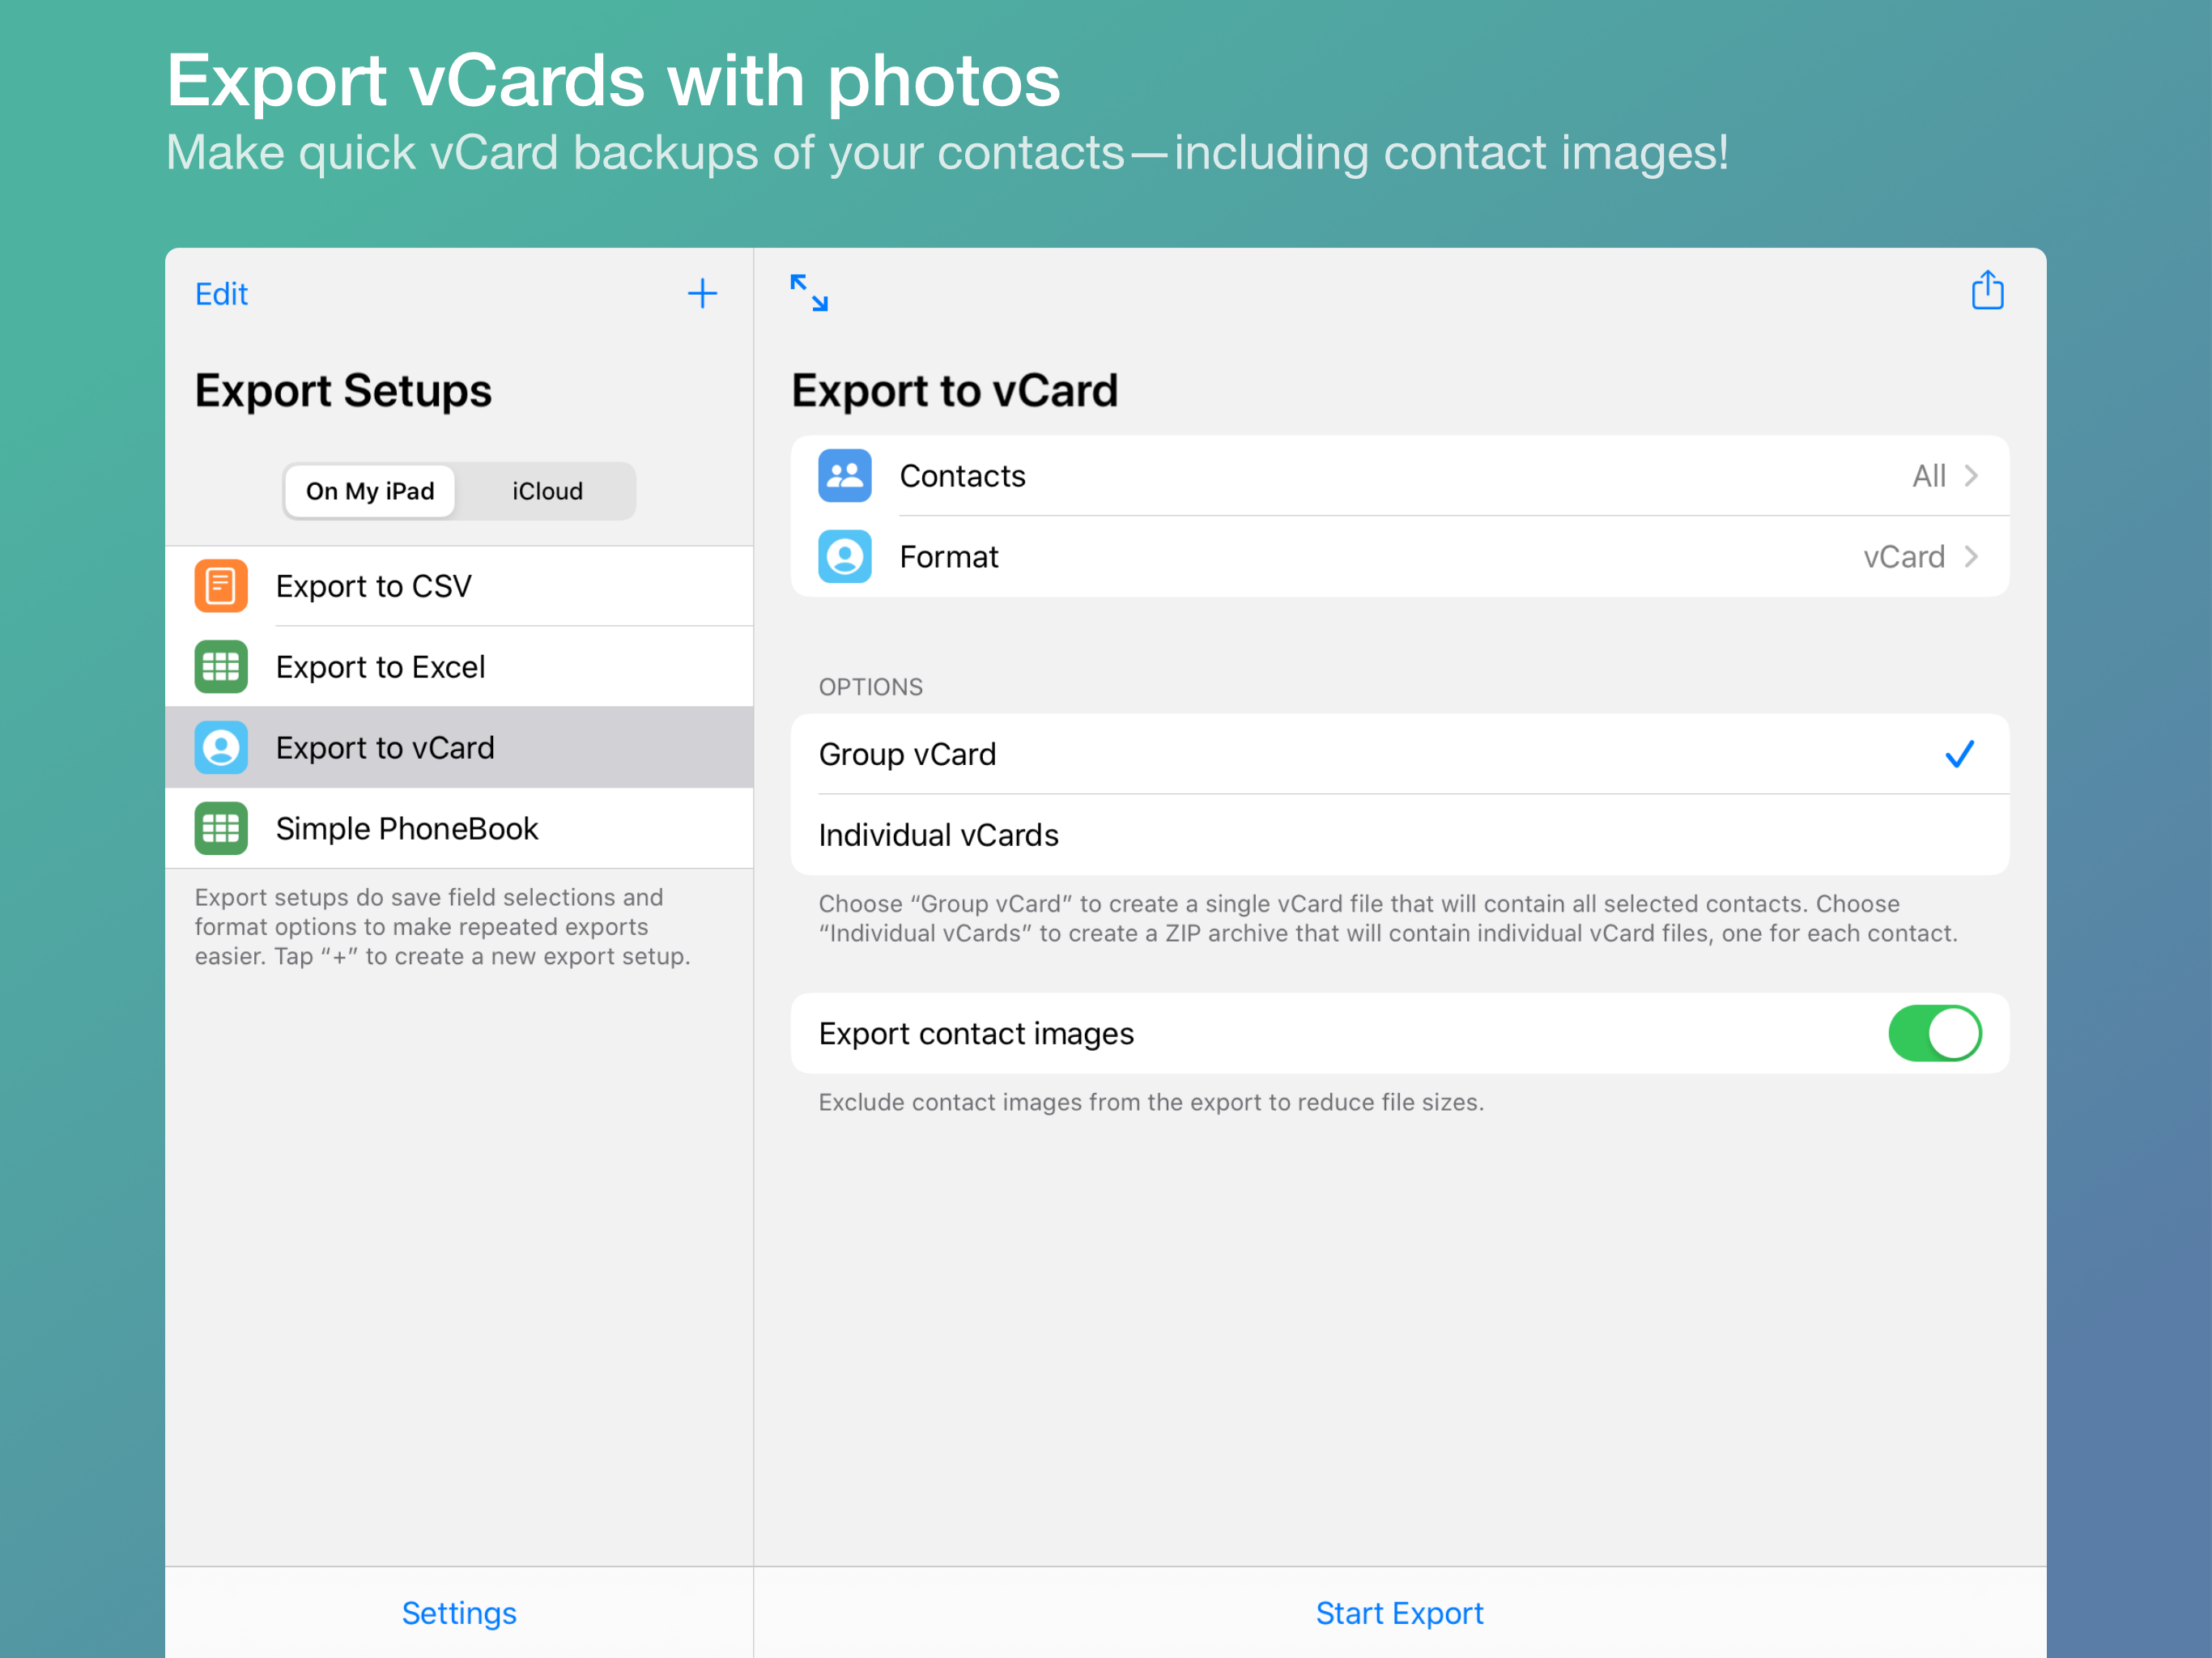Select Export to Excel setup
This screenshot has height=1658, width=2212.
(x=459, y=667)
